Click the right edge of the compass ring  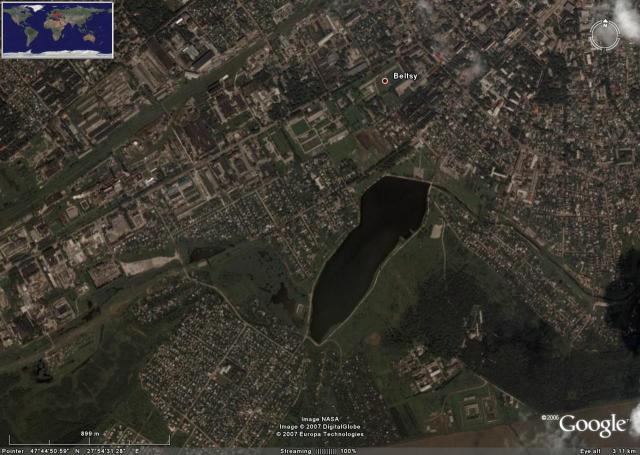620,35
